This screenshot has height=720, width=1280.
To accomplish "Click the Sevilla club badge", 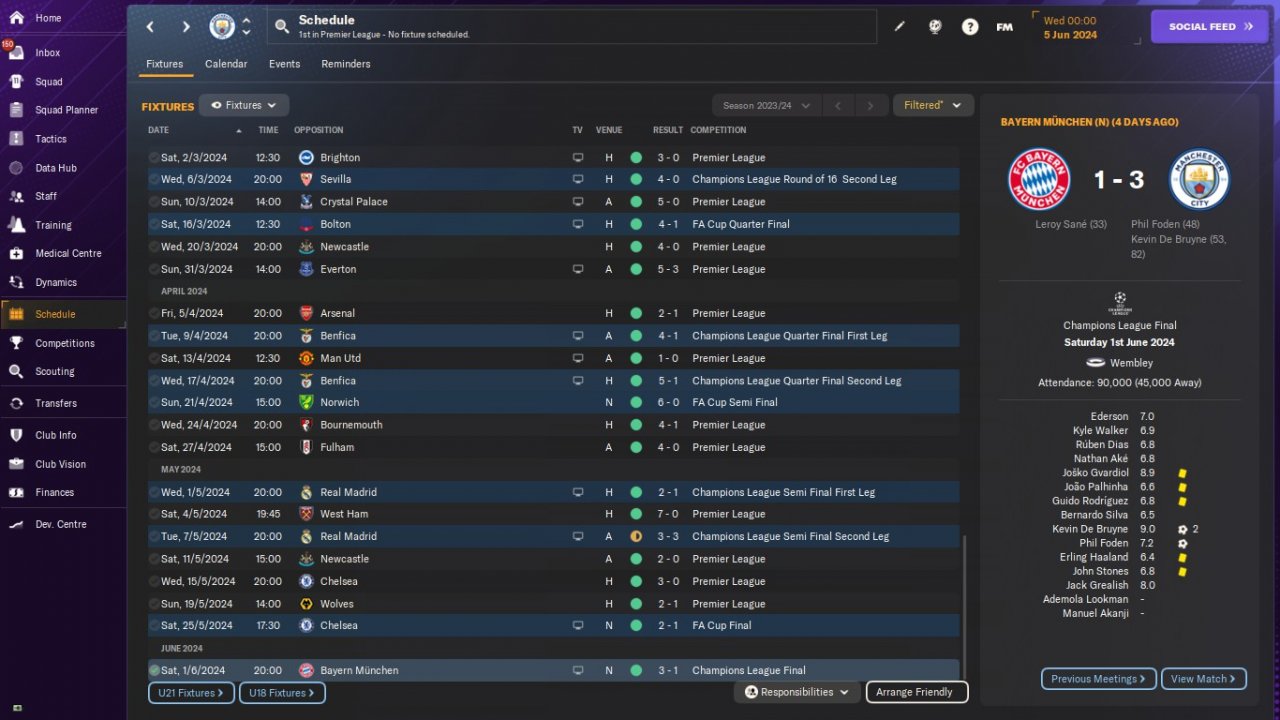I will coord(306,180).
